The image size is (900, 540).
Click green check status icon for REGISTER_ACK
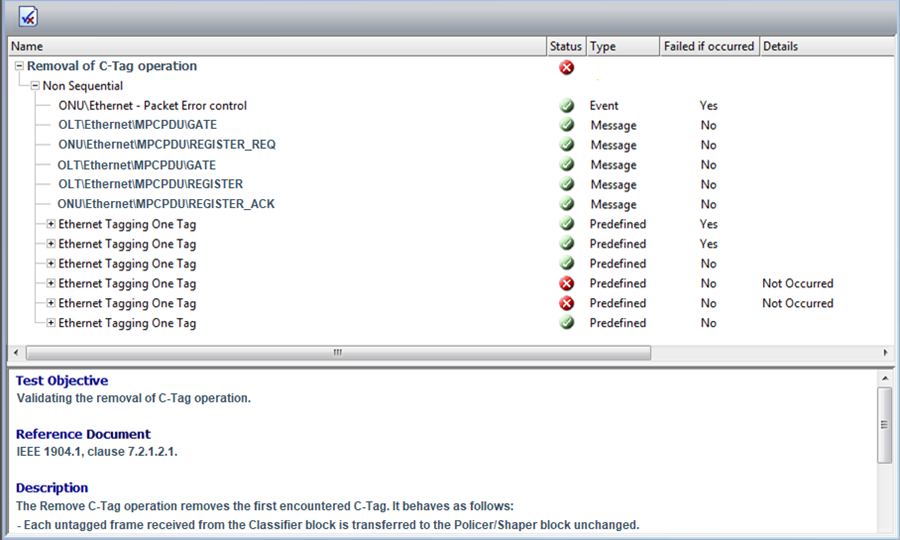567,204
